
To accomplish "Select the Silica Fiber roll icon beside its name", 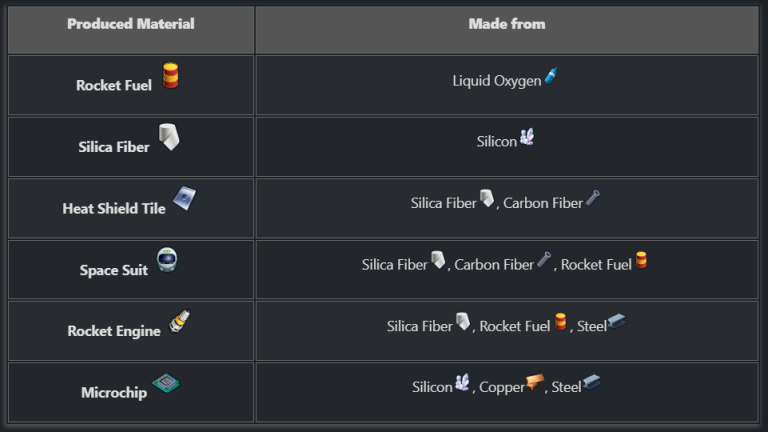I will click(x=169, y=137).
